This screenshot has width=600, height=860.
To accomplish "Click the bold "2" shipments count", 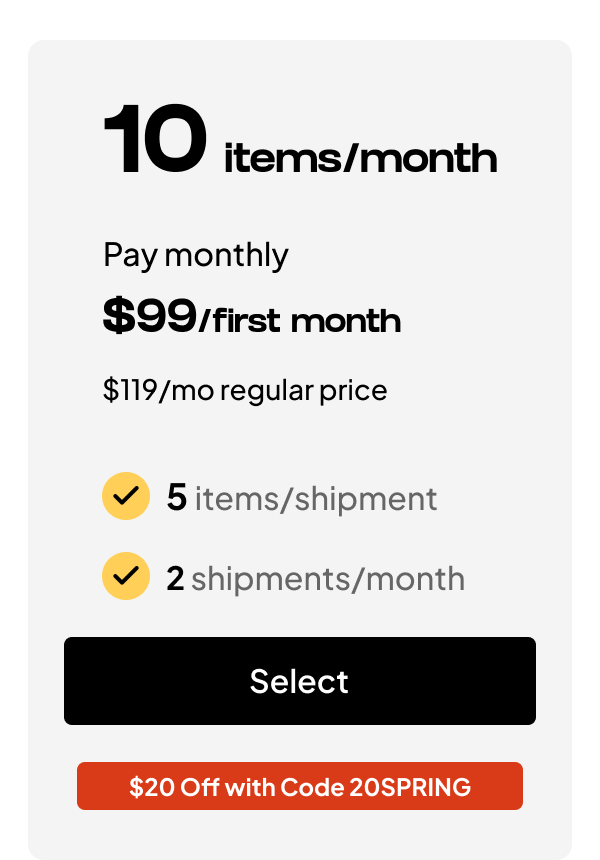I will point(175,578).
